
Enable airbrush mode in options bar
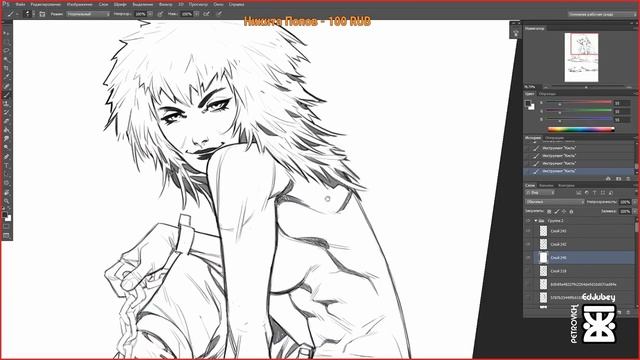coord(207,14)
